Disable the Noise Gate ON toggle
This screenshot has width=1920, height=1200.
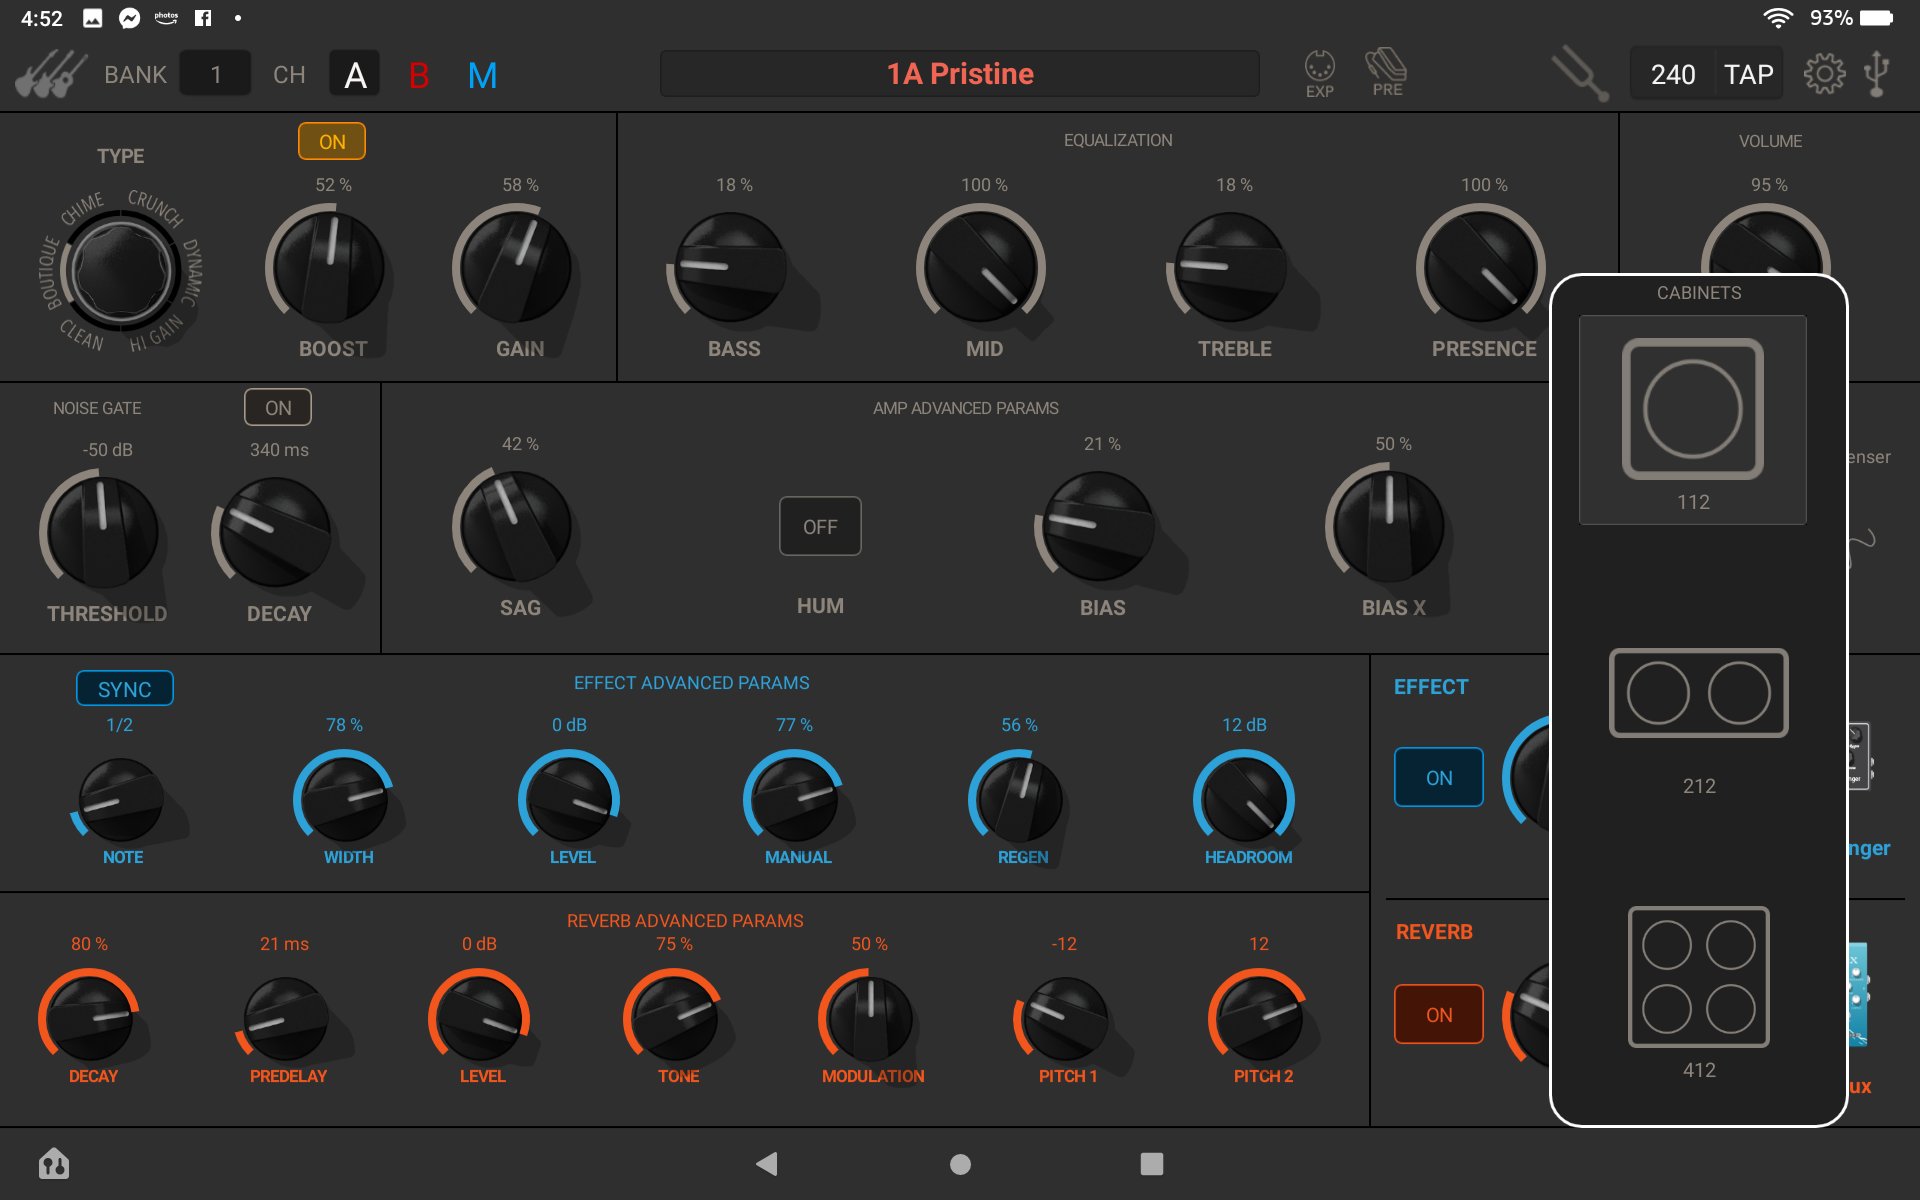[x=278, y=408]
